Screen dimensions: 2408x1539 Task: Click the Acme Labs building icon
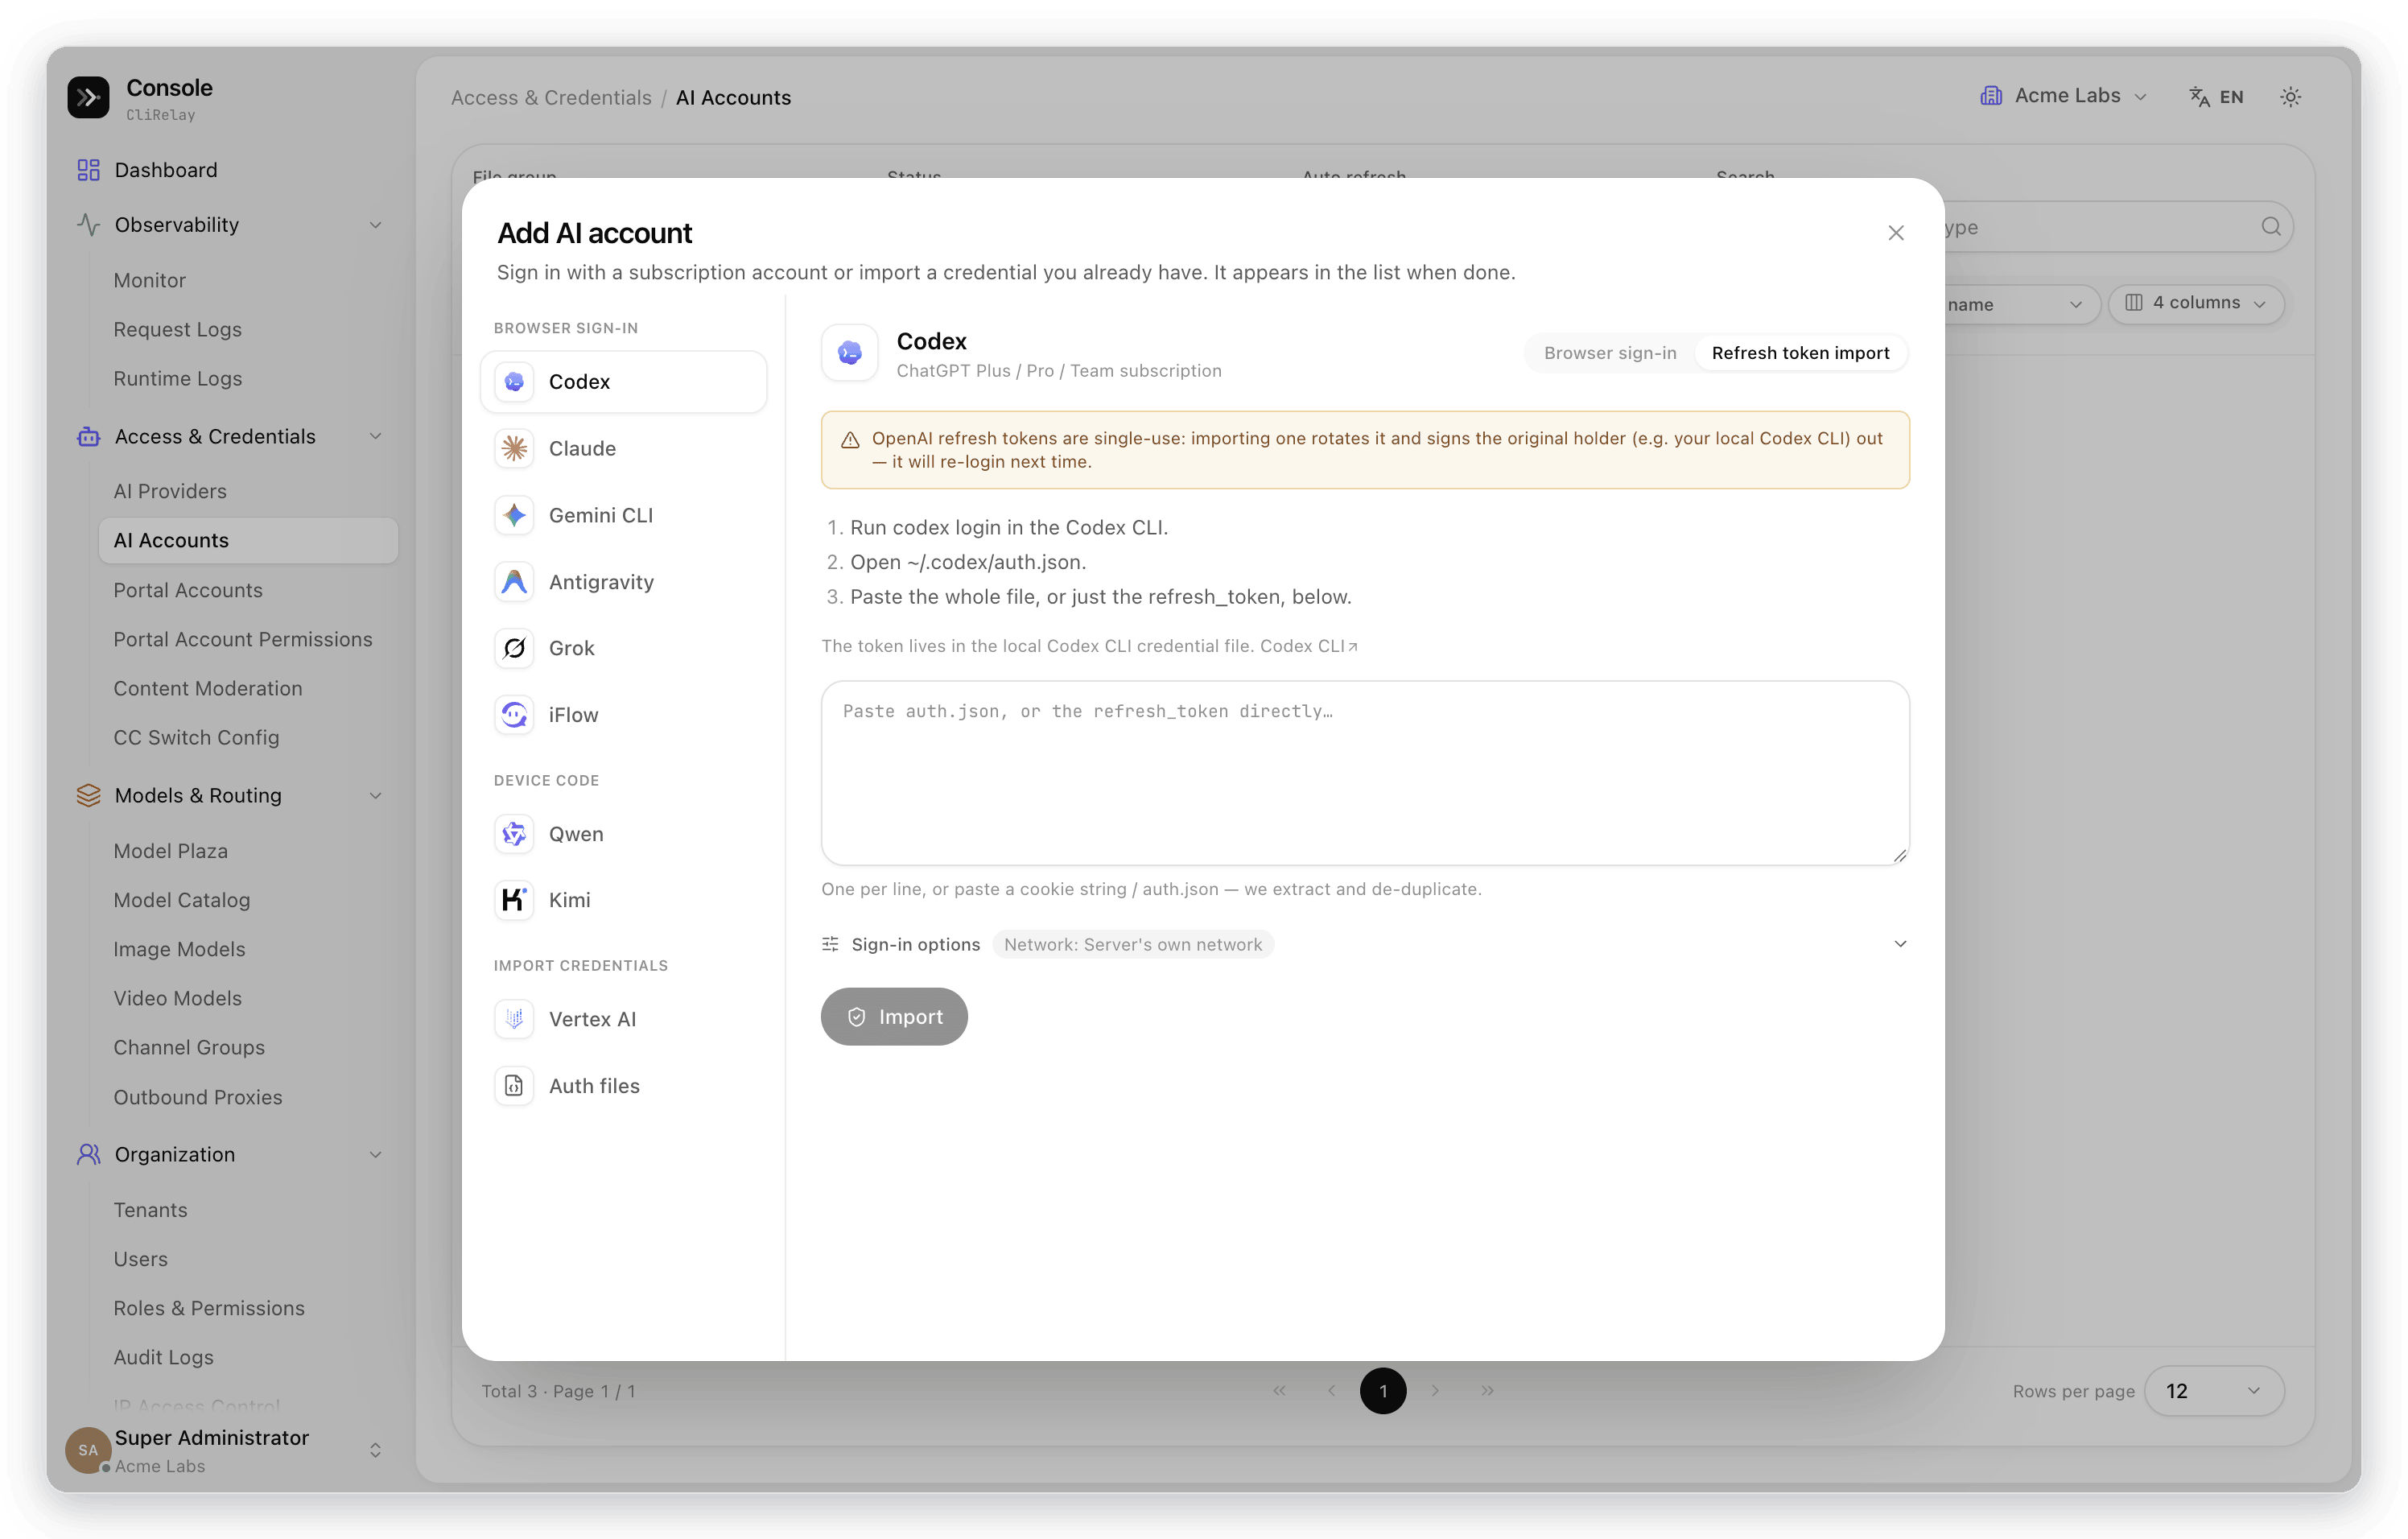(1991, 96)
